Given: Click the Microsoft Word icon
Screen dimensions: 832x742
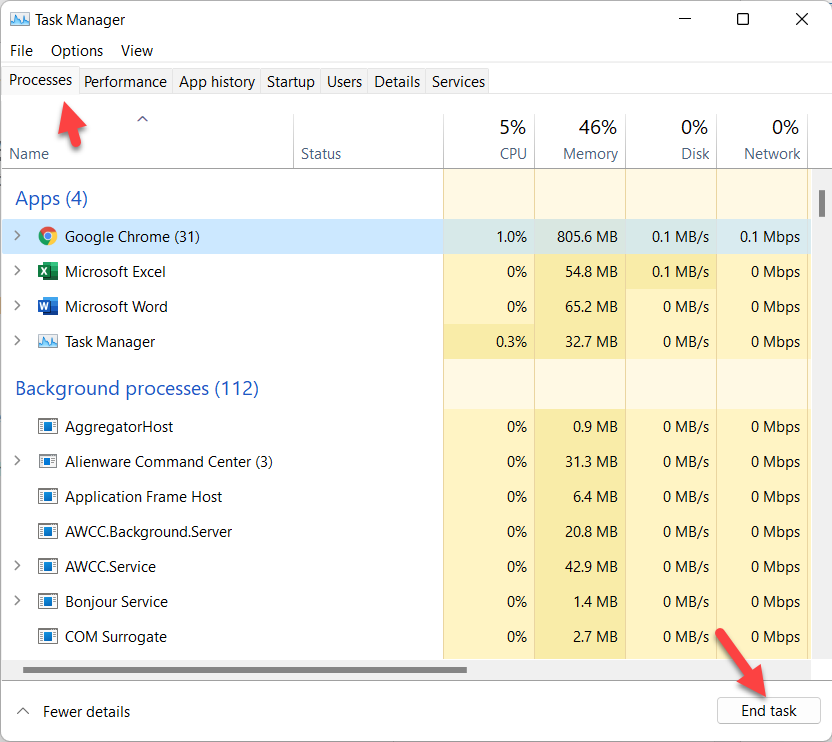Looking at the screenshot, I should (x=47, y=307).
